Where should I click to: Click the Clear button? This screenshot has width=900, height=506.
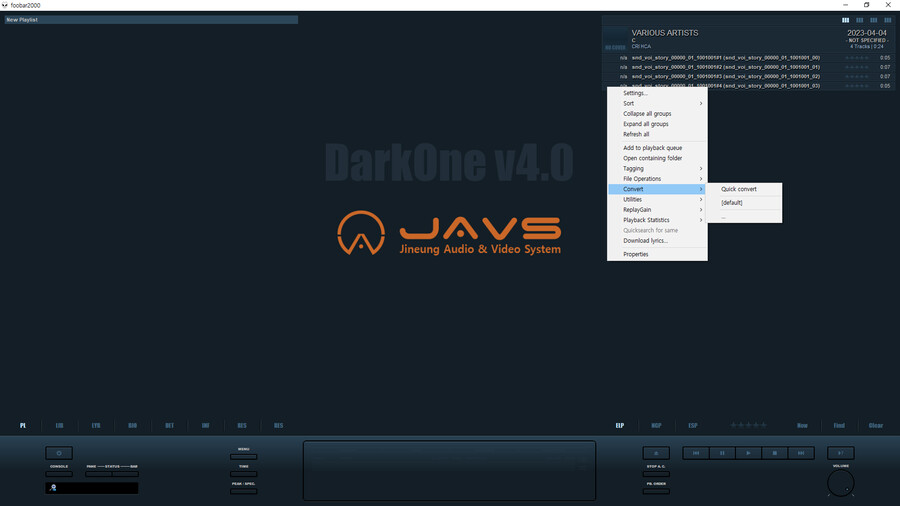click(x=876, y=426)
